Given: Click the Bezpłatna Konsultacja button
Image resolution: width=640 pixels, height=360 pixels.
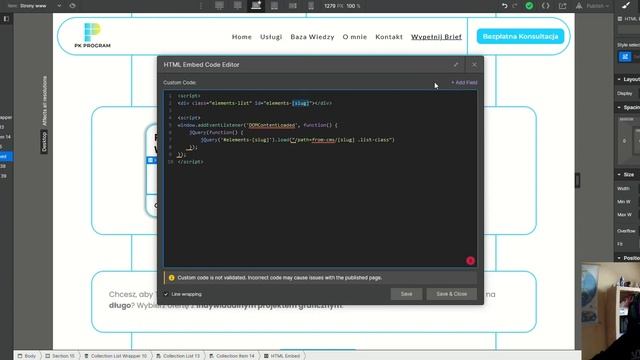Looking at the screenshot, I should point(520,36).
